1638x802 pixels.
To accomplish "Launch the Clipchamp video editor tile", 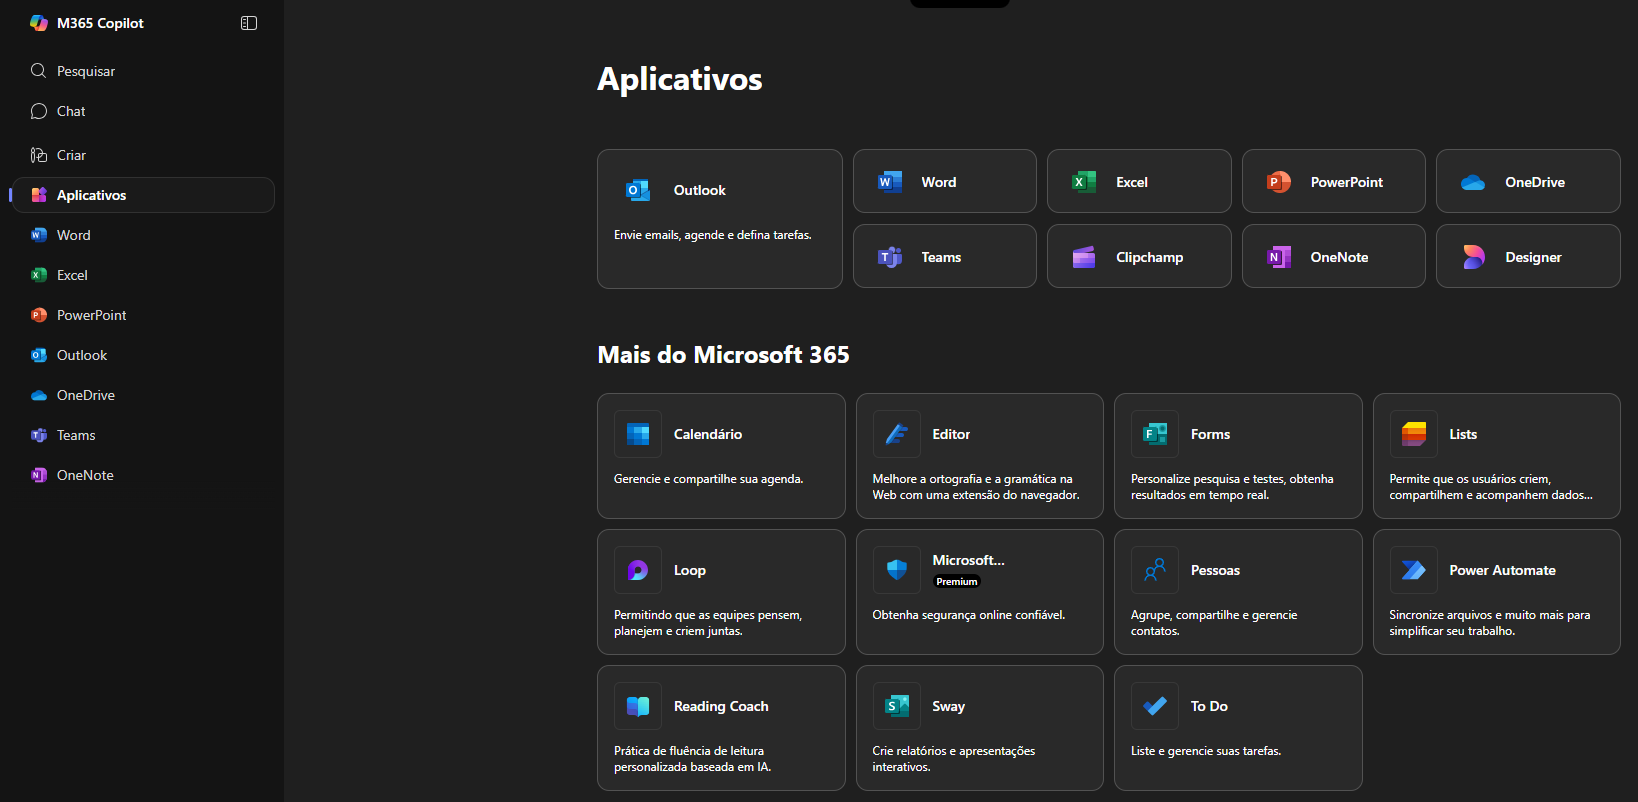I will click(x=1138, y=257).
